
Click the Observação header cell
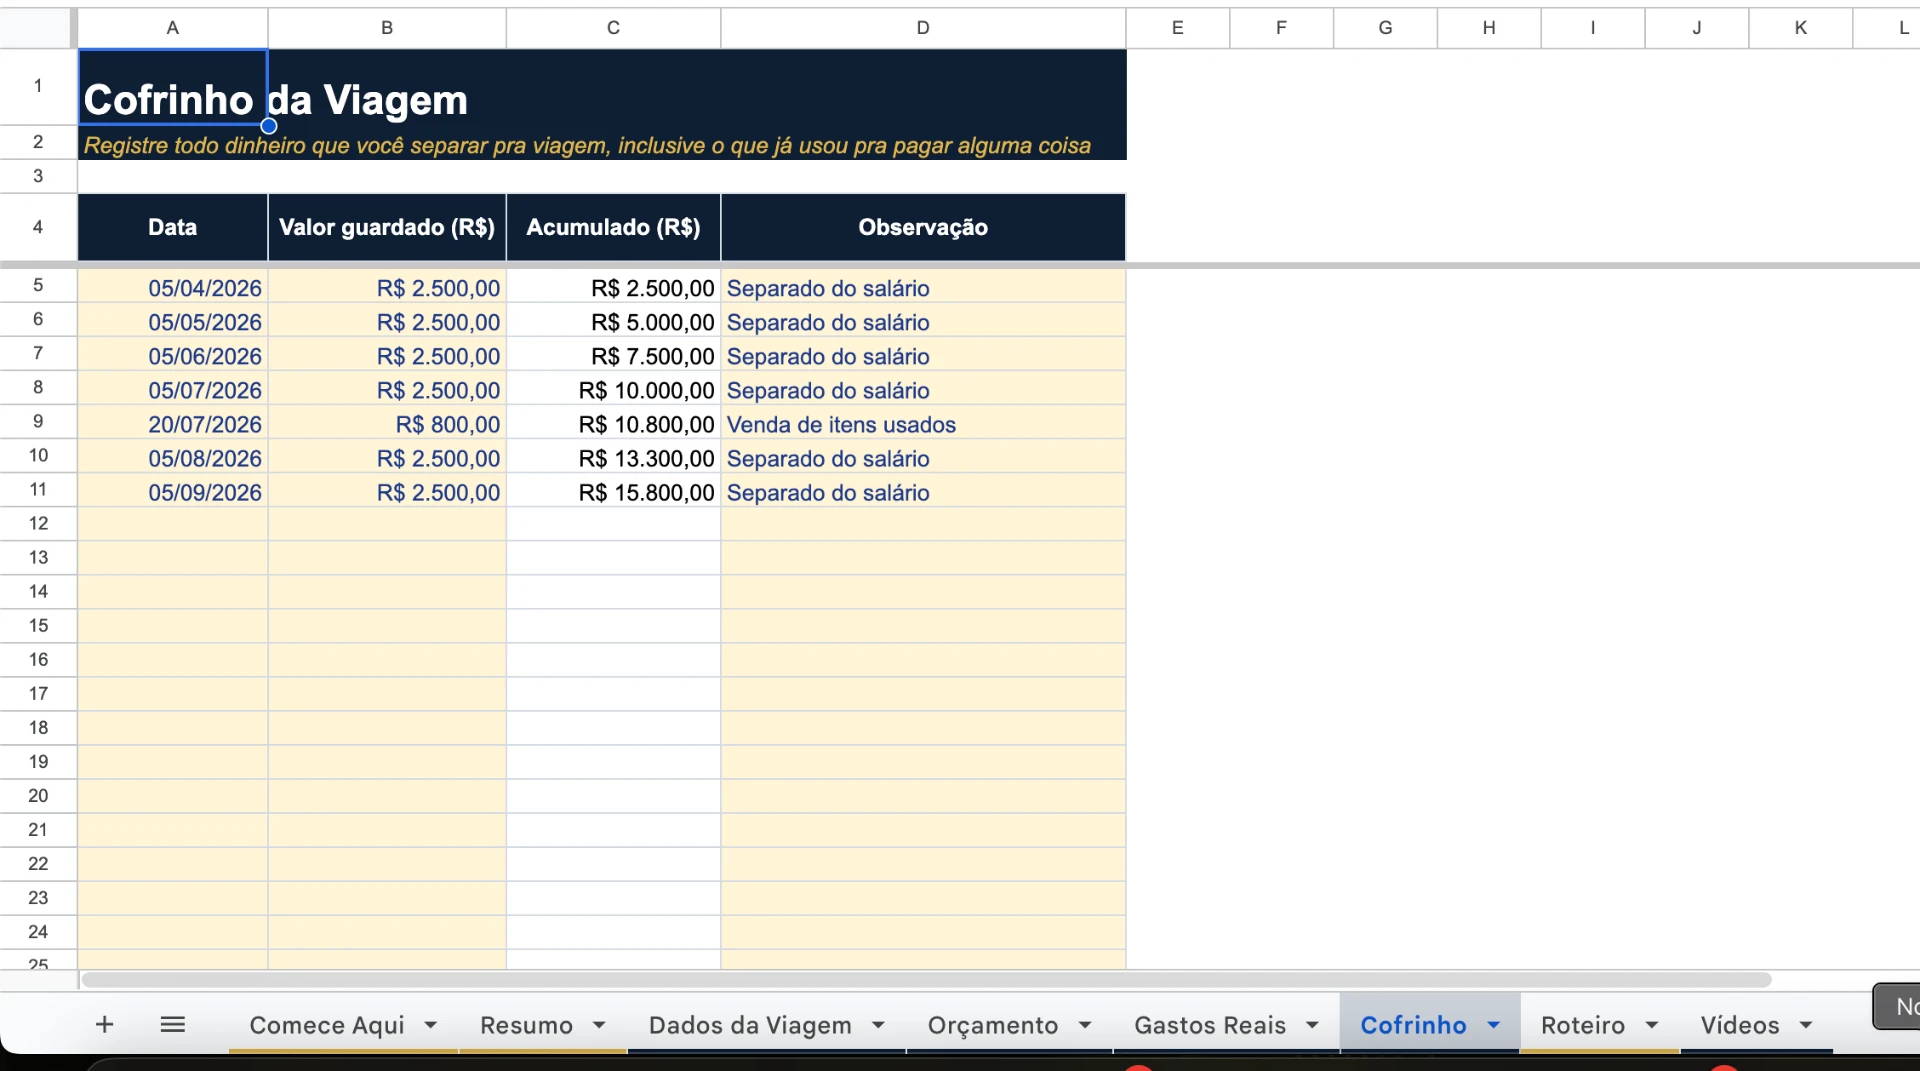click(923, 227)
